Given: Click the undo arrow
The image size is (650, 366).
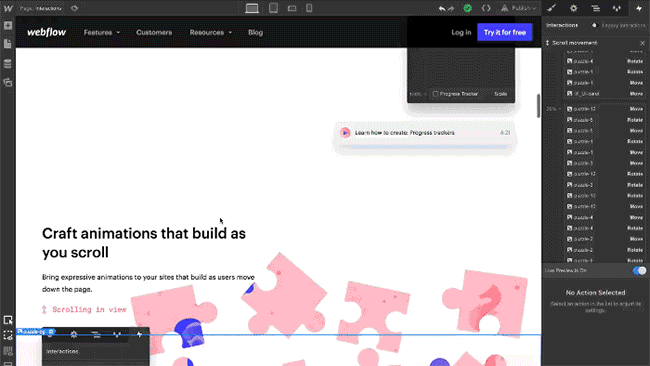Looking at the screenshot, I should click(x=442, y=8).
